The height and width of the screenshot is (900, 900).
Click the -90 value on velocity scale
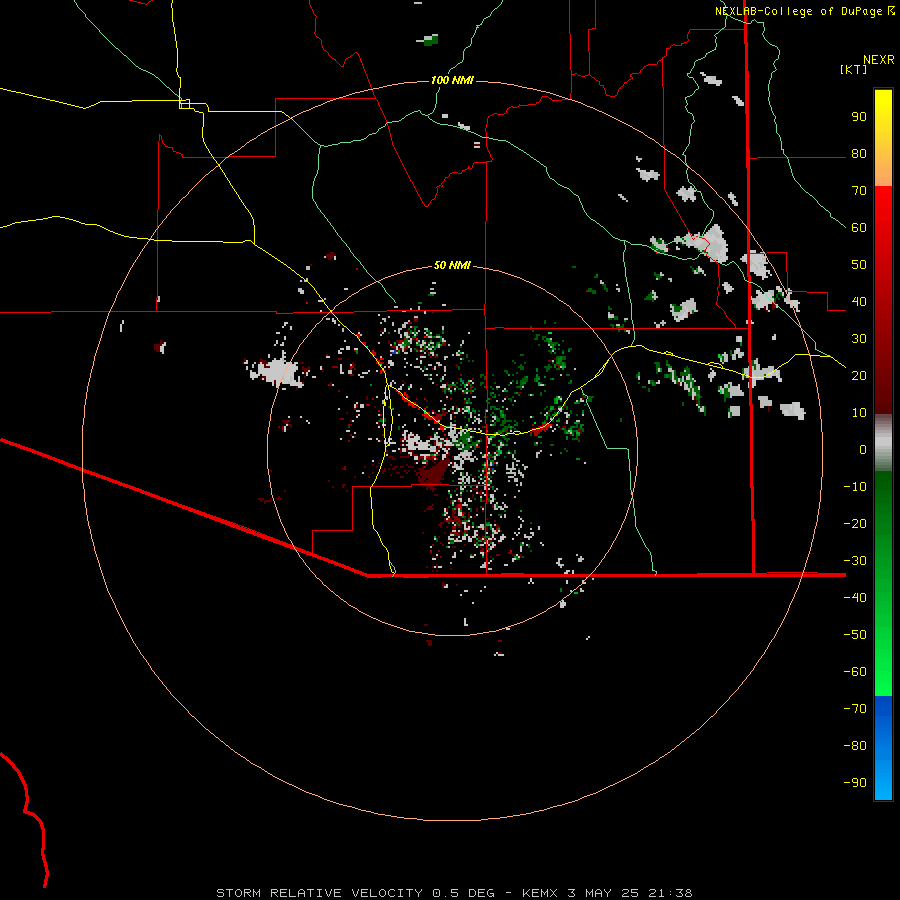(855, 783)
